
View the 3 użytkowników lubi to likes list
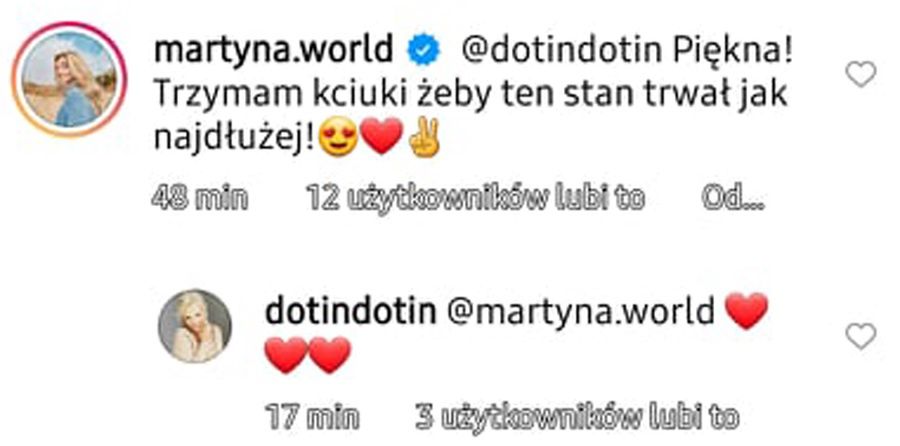click(577, 417)
